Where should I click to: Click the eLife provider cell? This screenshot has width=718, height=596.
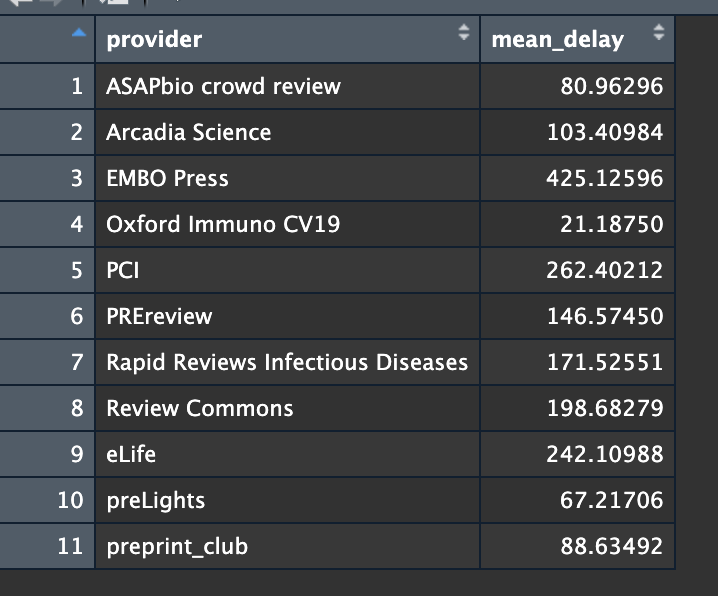point(131,454)
